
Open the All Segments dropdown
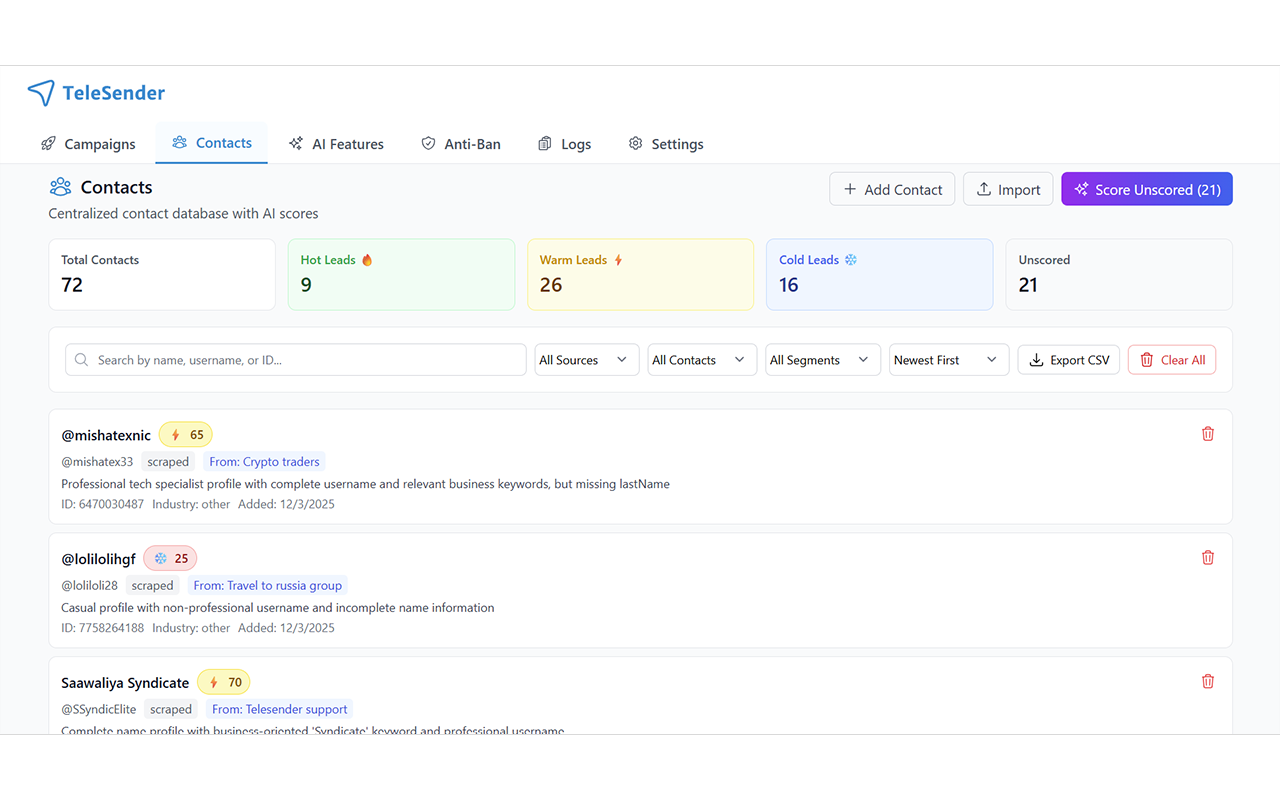click(822, 360)
